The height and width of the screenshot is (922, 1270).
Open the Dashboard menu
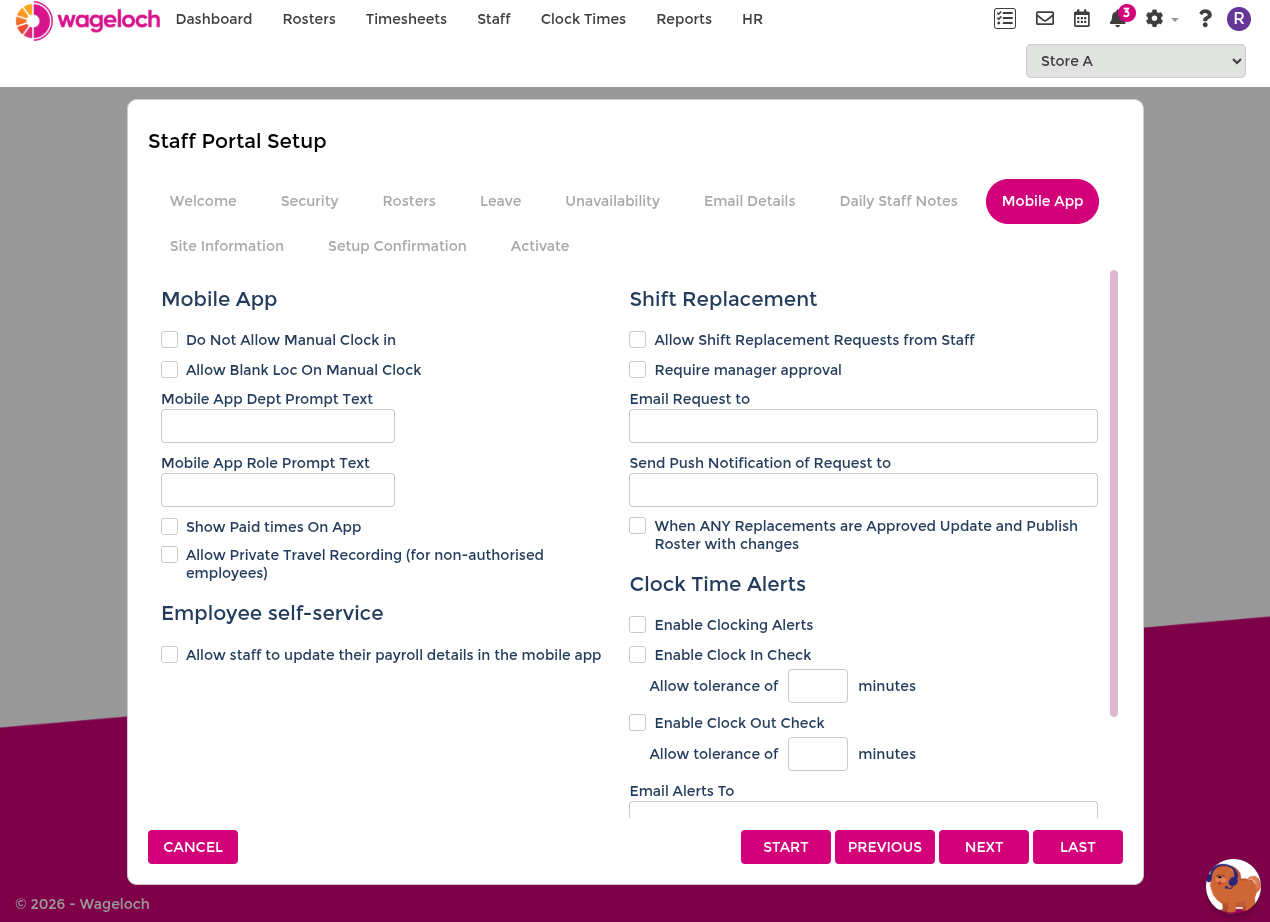coord(214,19)
